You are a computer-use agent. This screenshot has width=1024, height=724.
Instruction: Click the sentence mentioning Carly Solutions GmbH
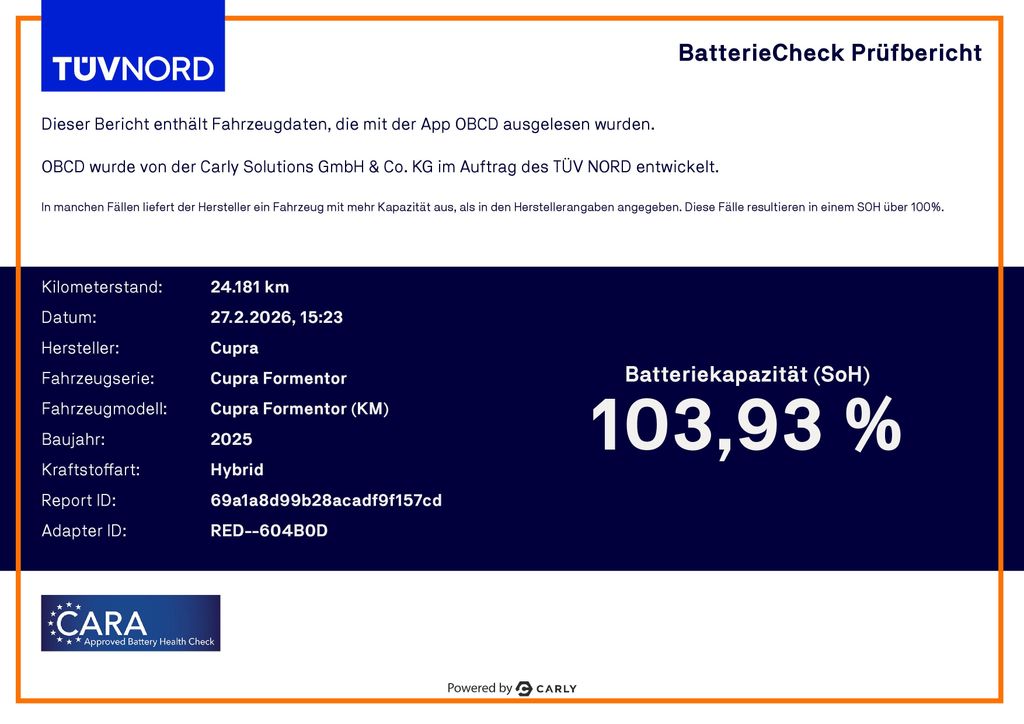pos(380,167)
